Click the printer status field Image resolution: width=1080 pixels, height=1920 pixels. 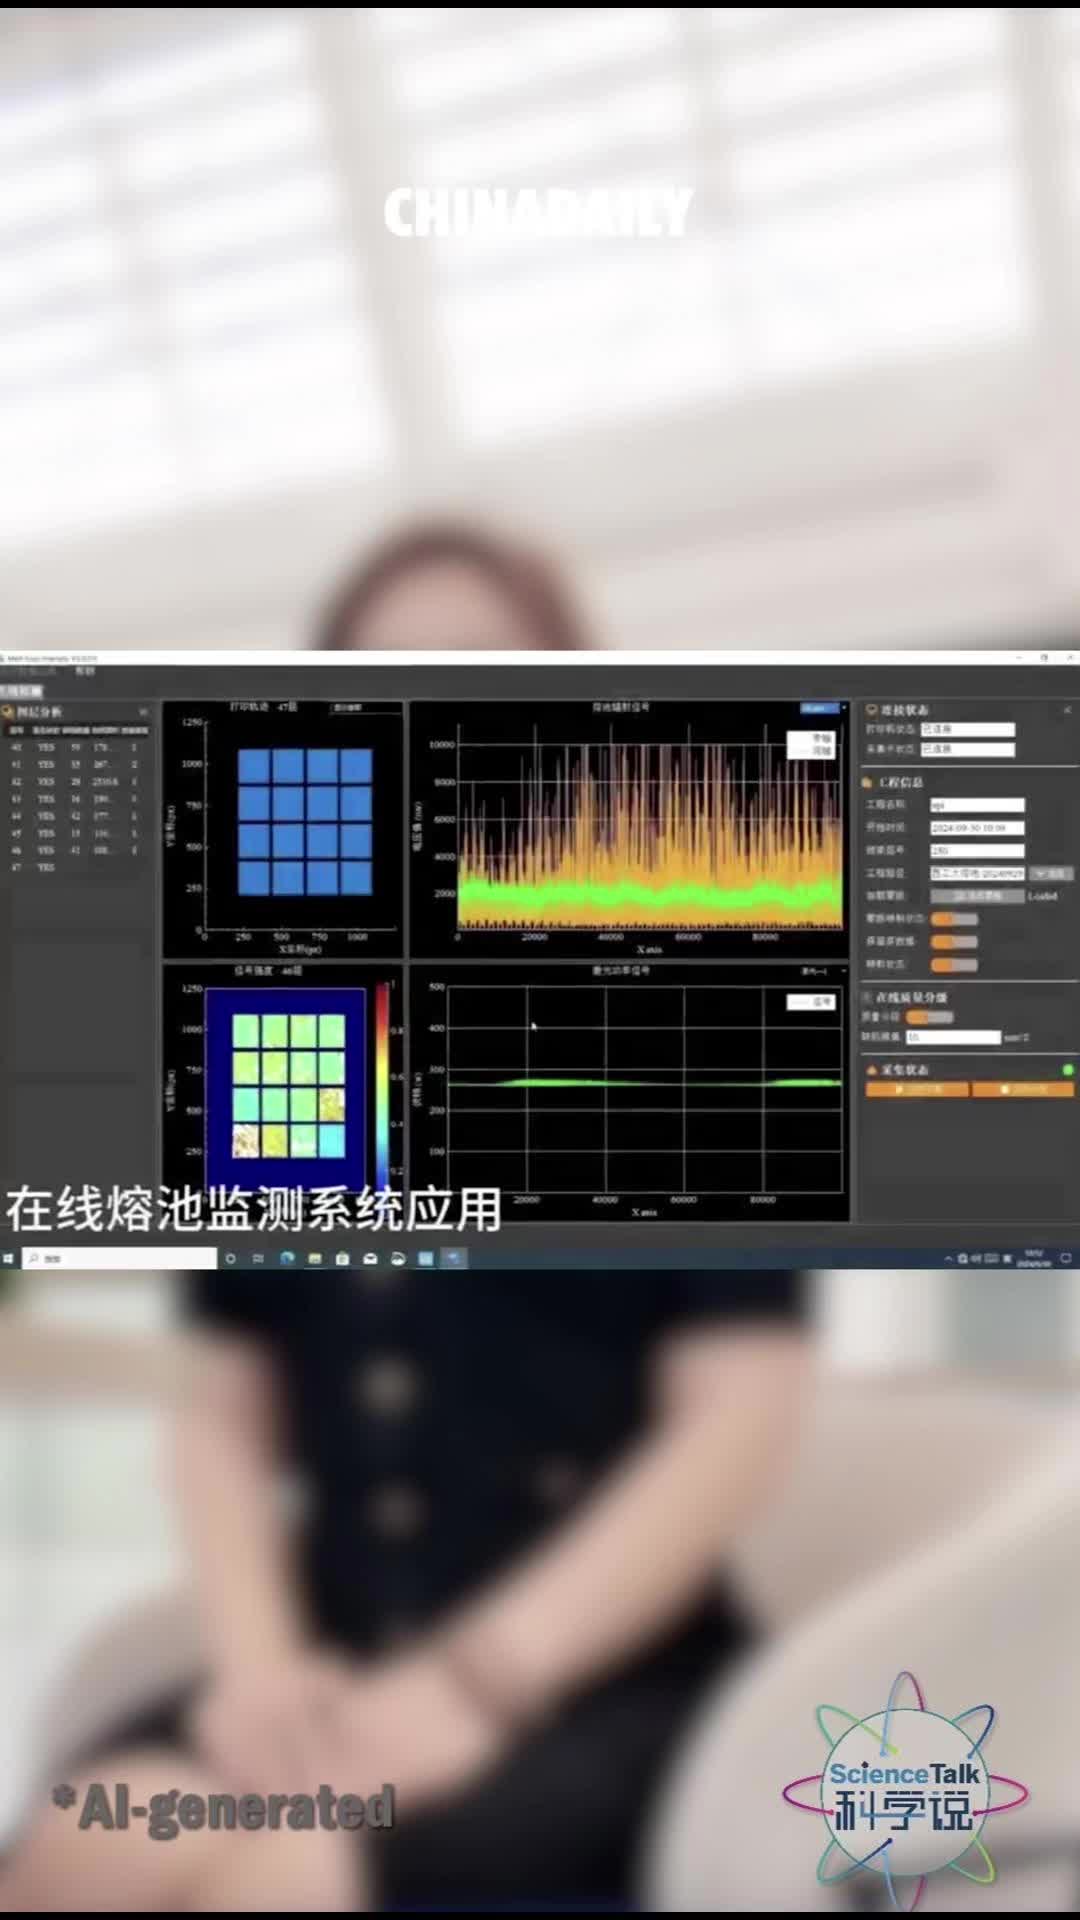pos(967,729)
